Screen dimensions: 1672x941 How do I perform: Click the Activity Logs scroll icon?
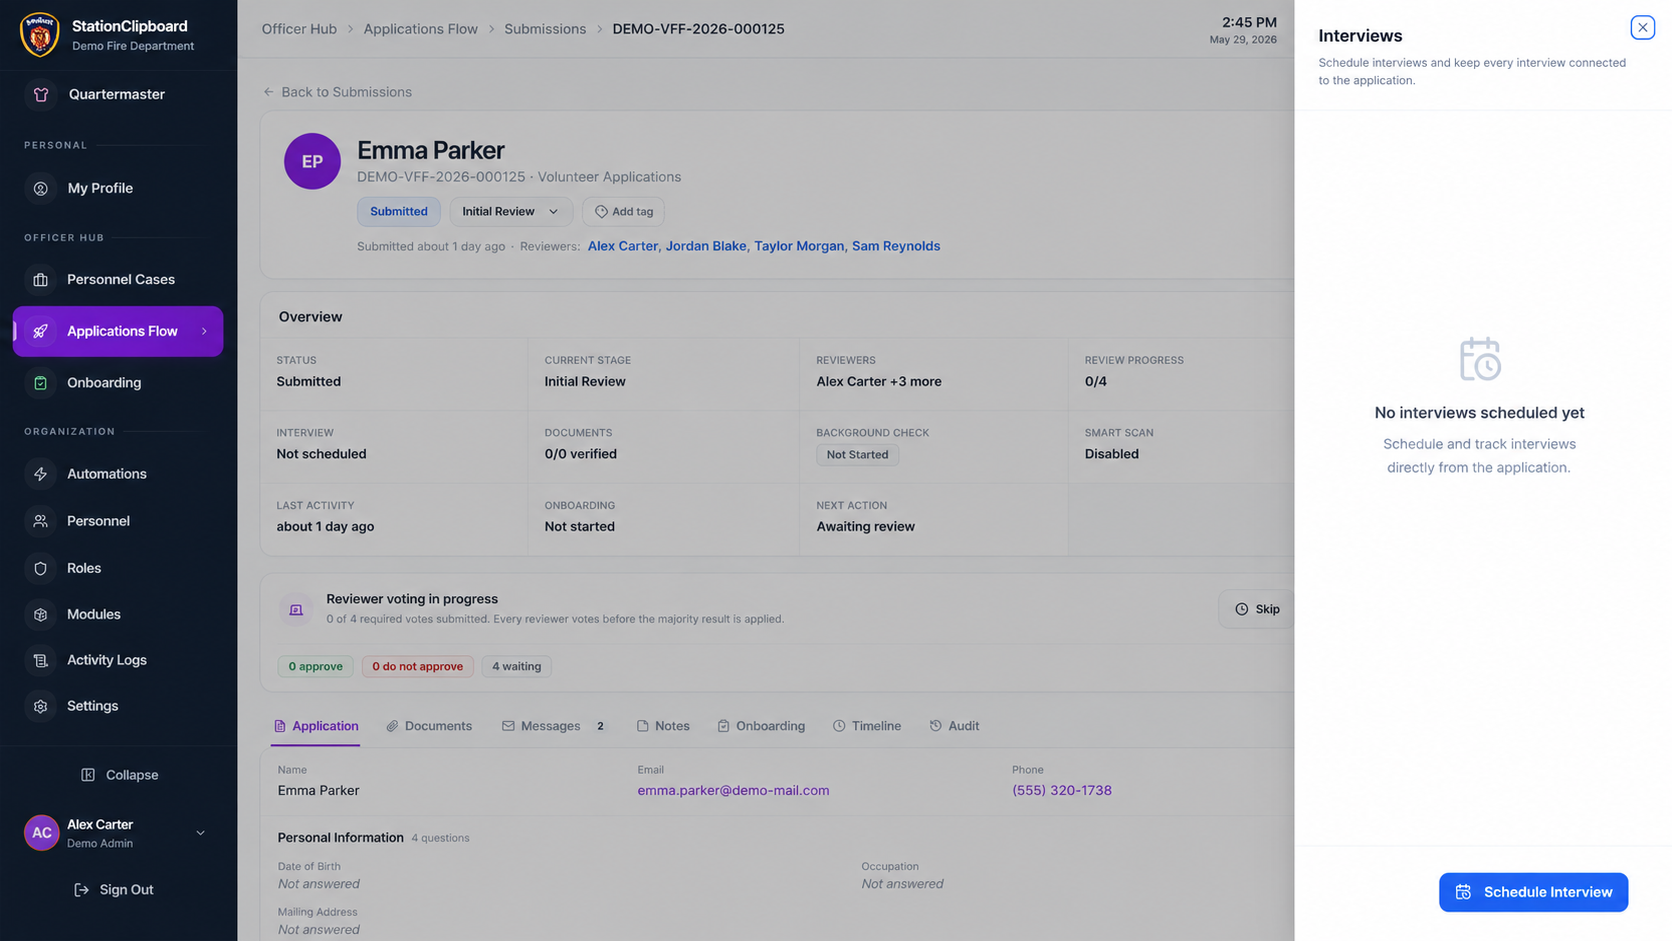41,660
